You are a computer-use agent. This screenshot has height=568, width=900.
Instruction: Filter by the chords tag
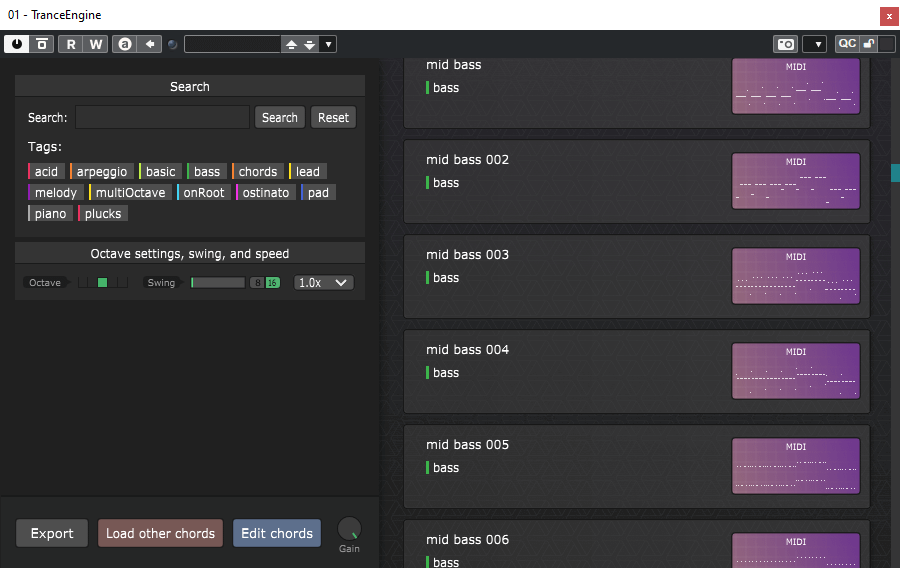[258, 172]
